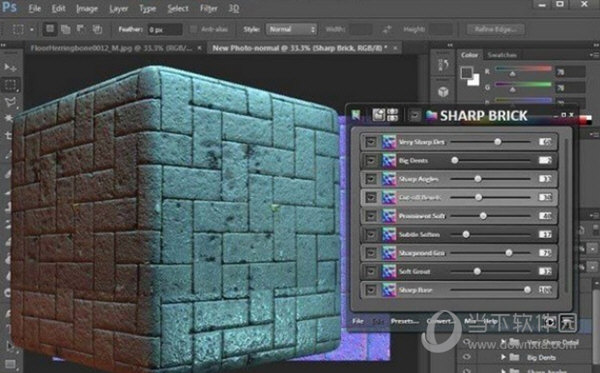Open the Select menu
This screenshot has height=373, width=600.
[x=178, y=8]
